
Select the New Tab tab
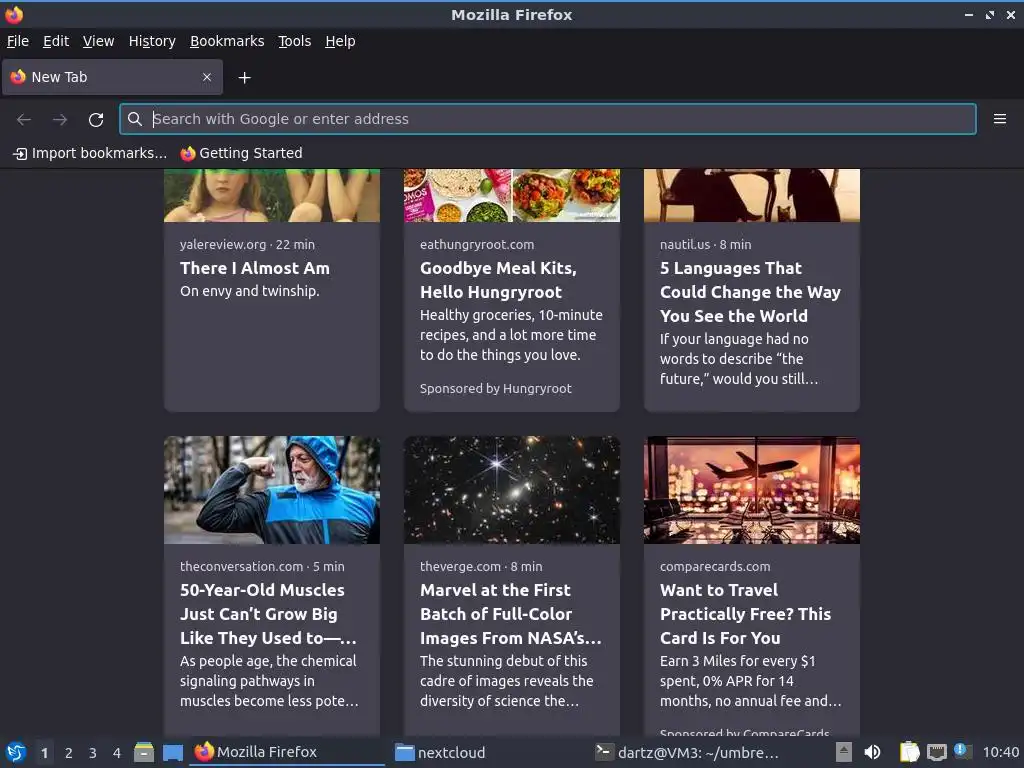coord(112,77)
